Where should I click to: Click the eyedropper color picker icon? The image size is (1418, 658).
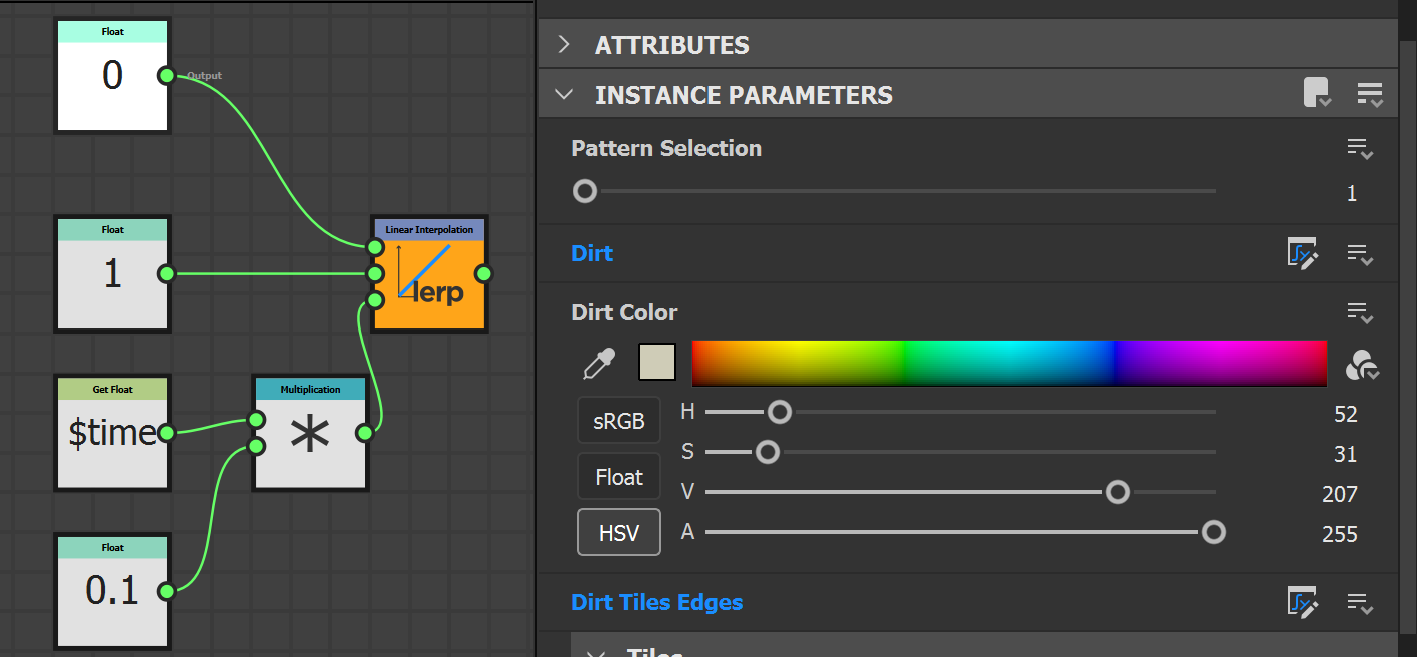(599, 364)
